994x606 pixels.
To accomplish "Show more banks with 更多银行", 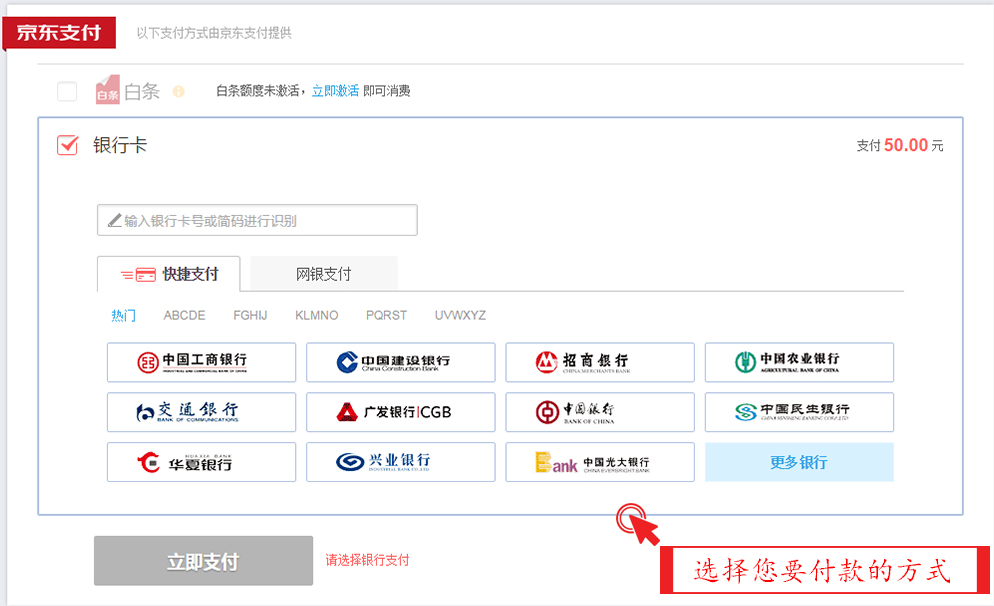I will (799, 462).
